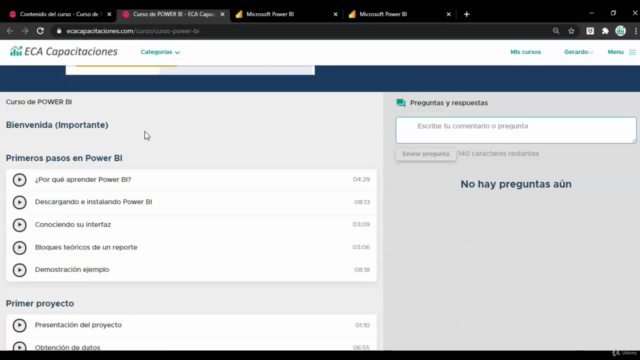Click the 'Preguntas y respuestas' heading

point(449,103)
